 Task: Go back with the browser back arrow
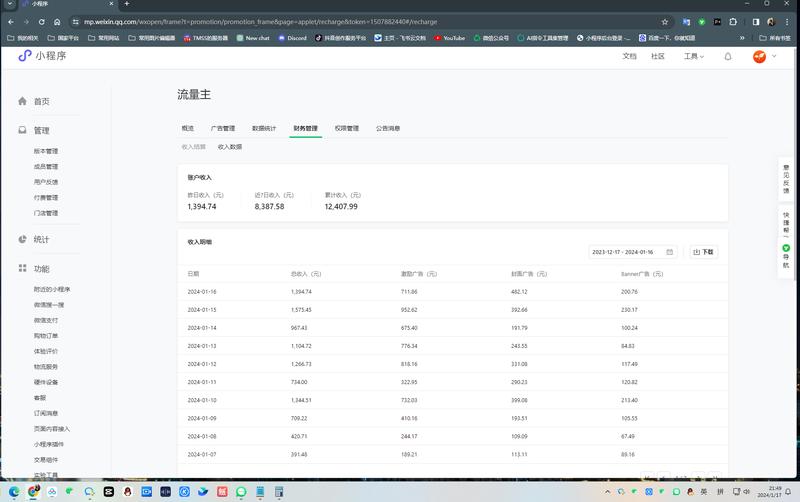point(11,22)
